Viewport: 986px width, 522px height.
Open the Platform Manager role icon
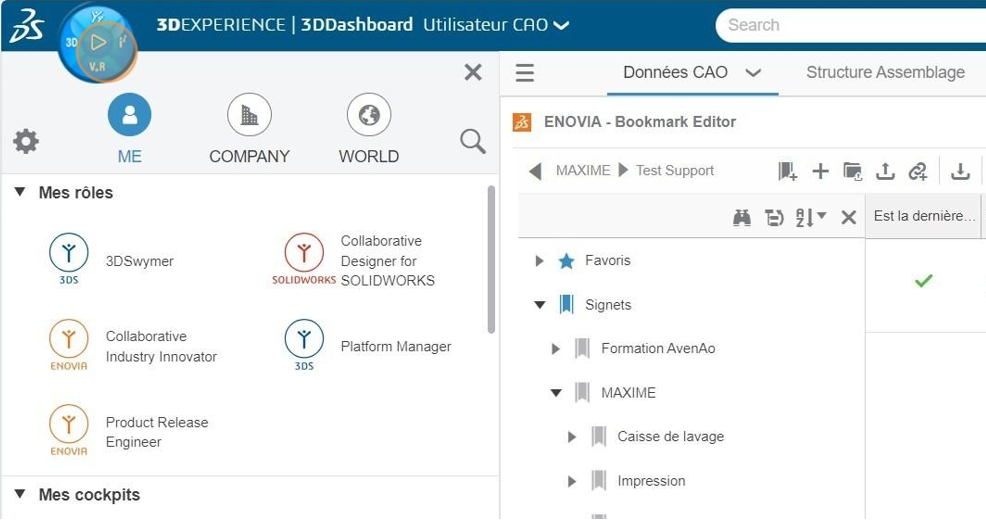304,345
